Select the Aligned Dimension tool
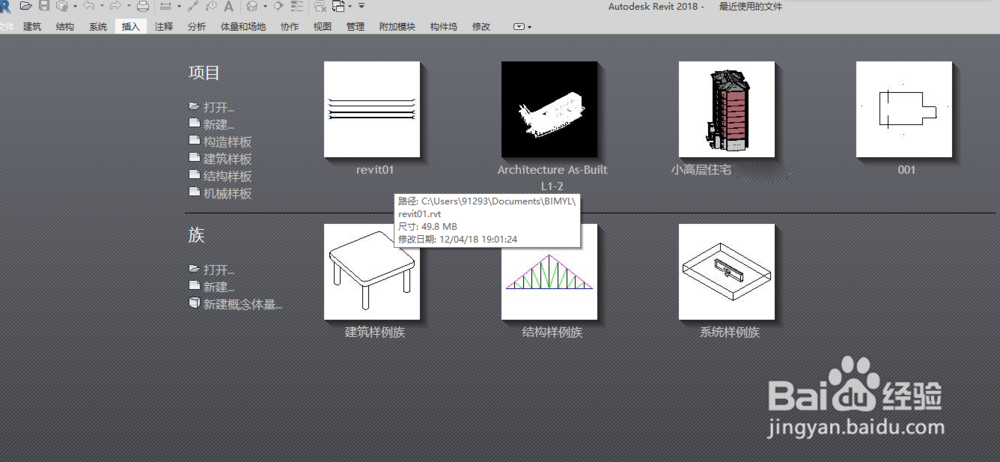The width and height of the screenshot is (1000, 462). 195,6
